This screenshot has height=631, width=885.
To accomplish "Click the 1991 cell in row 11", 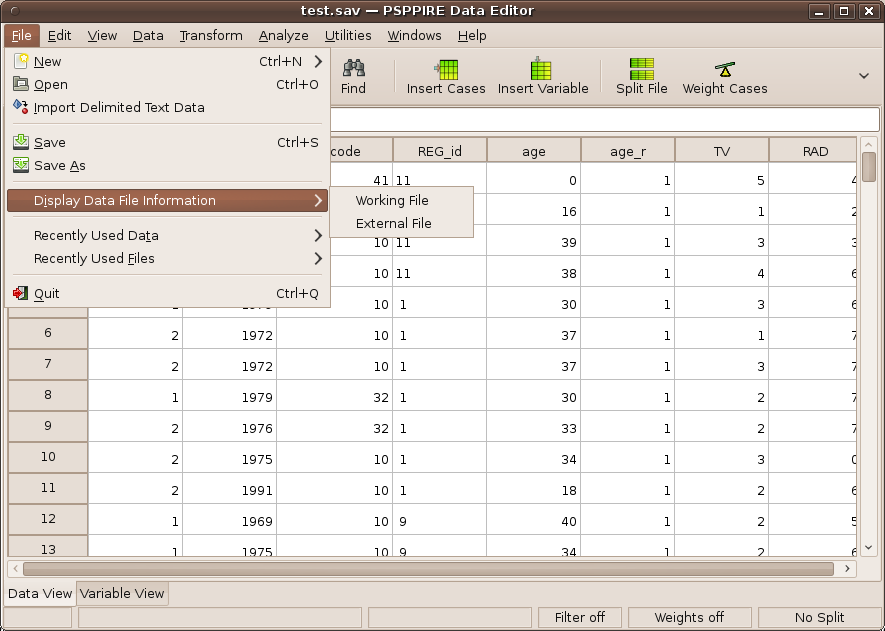I will click(230, 490).
